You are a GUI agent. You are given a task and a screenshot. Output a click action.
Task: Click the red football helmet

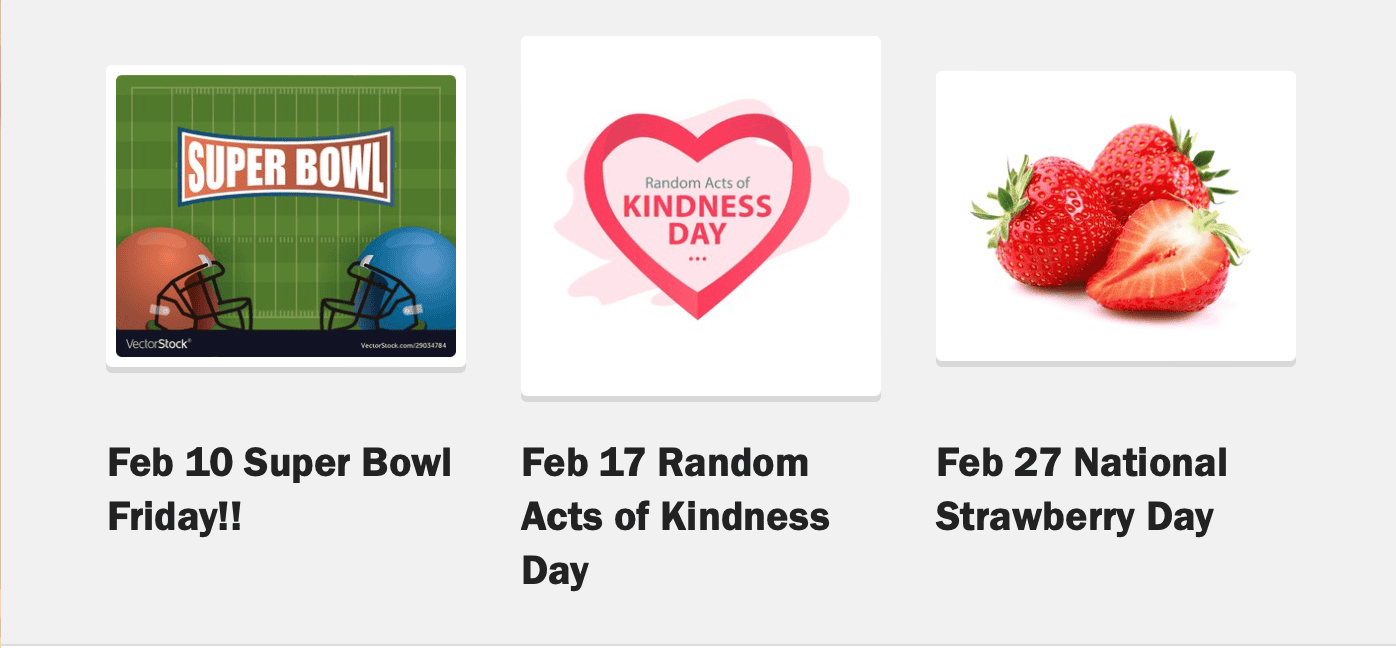tap(165, 281)
